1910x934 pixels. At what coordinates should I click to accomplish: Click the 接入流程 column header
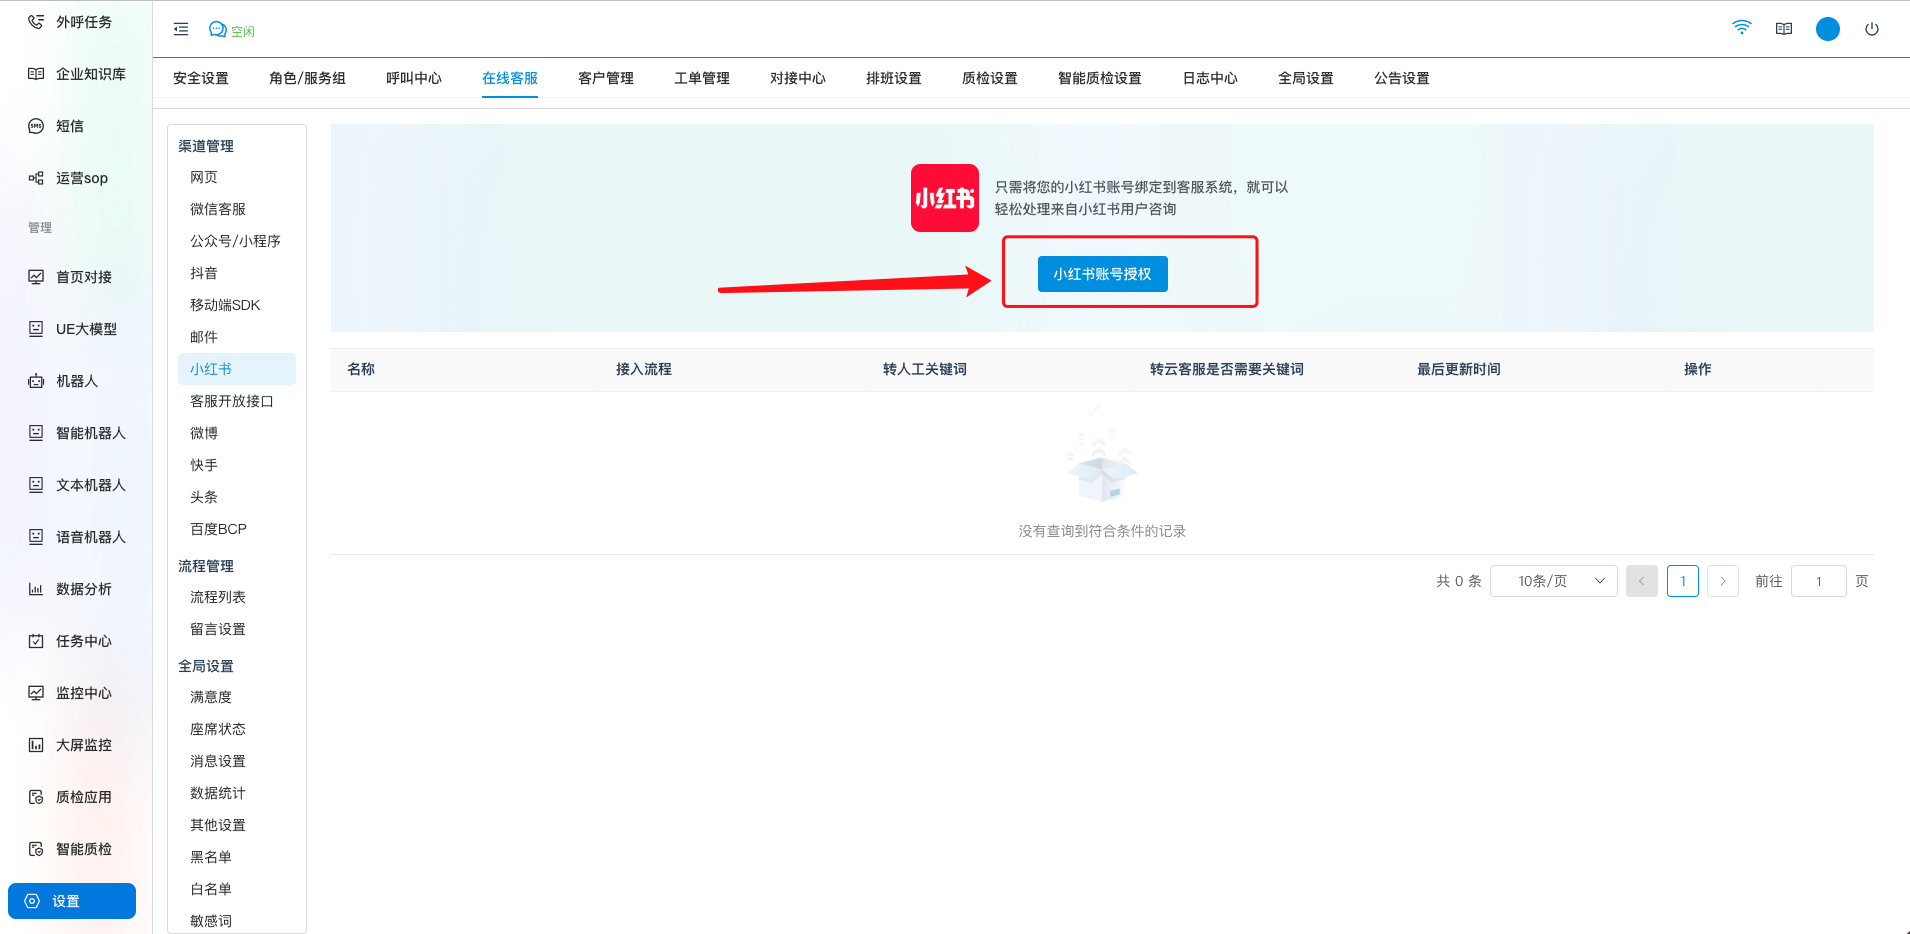coord(644,369)
